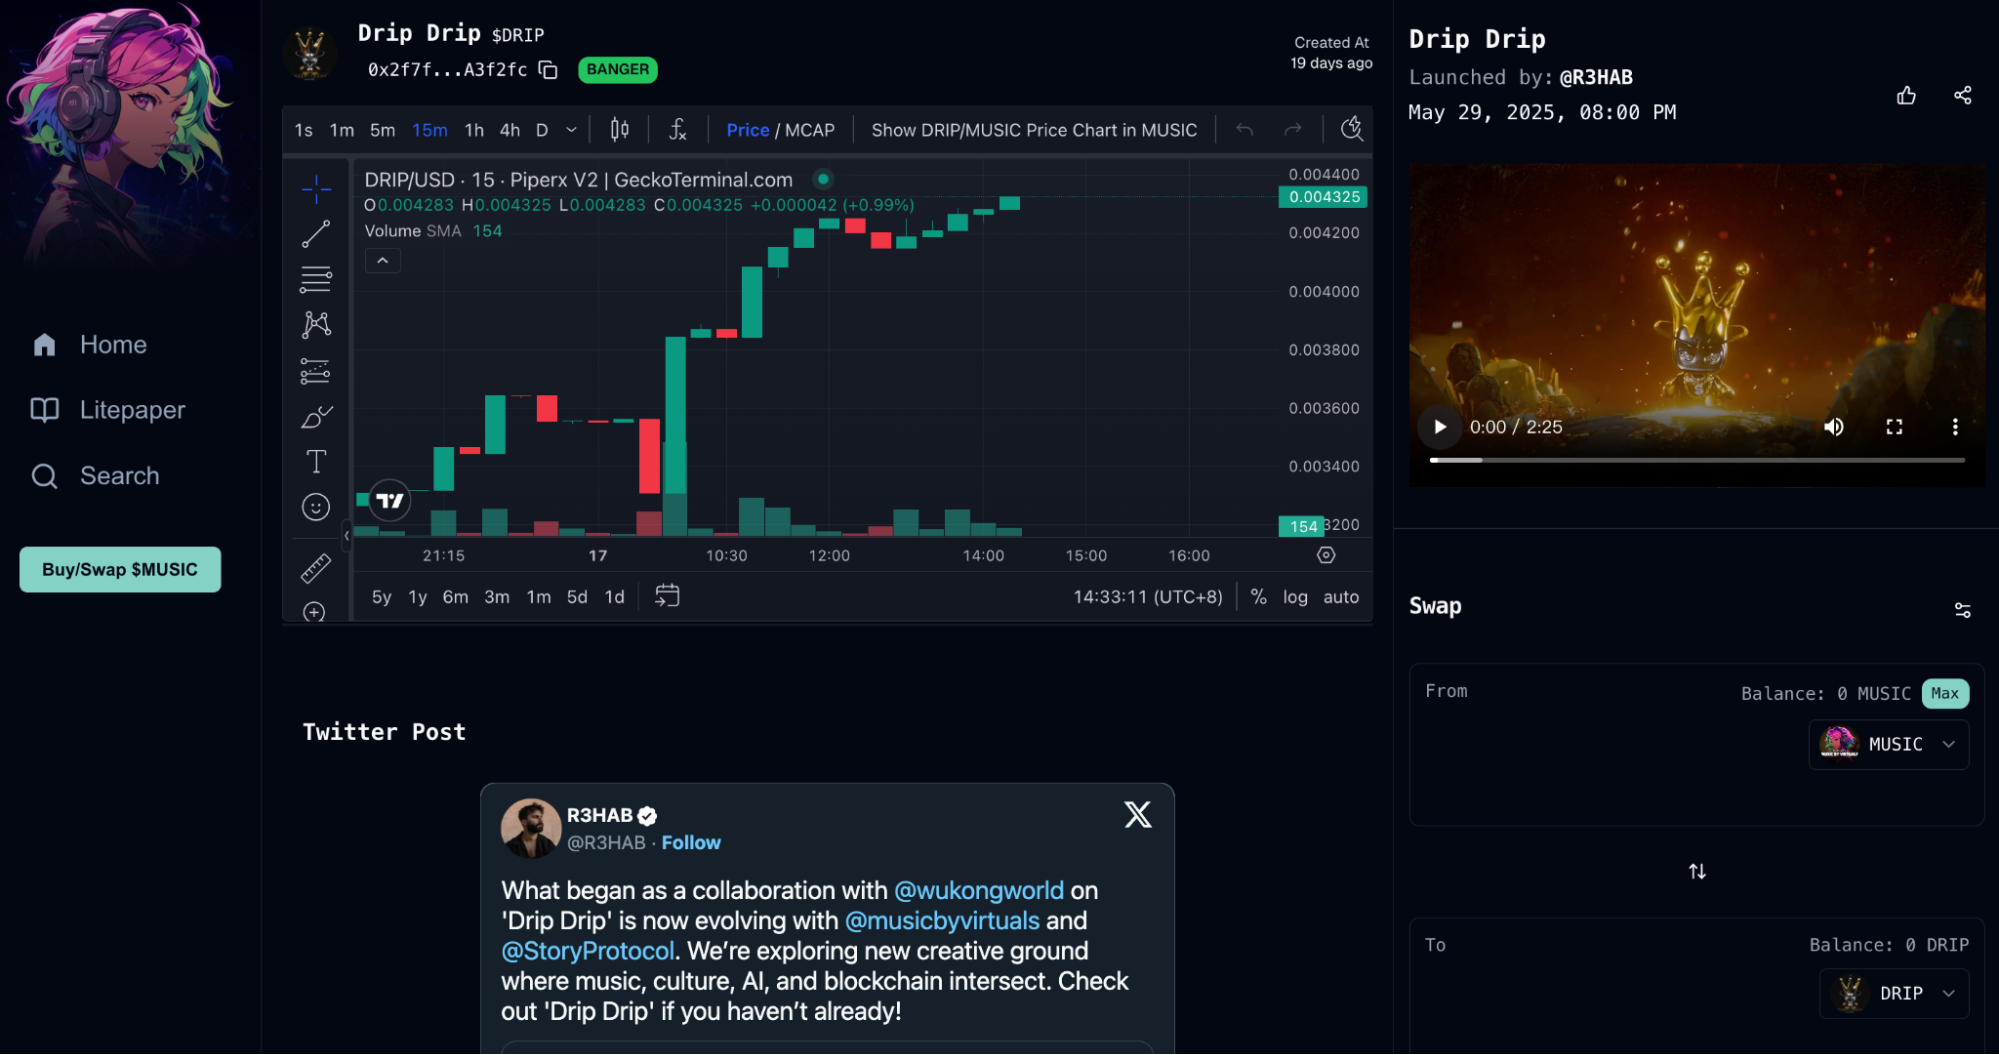Toggle log scale on the chart

(1294, 597)
